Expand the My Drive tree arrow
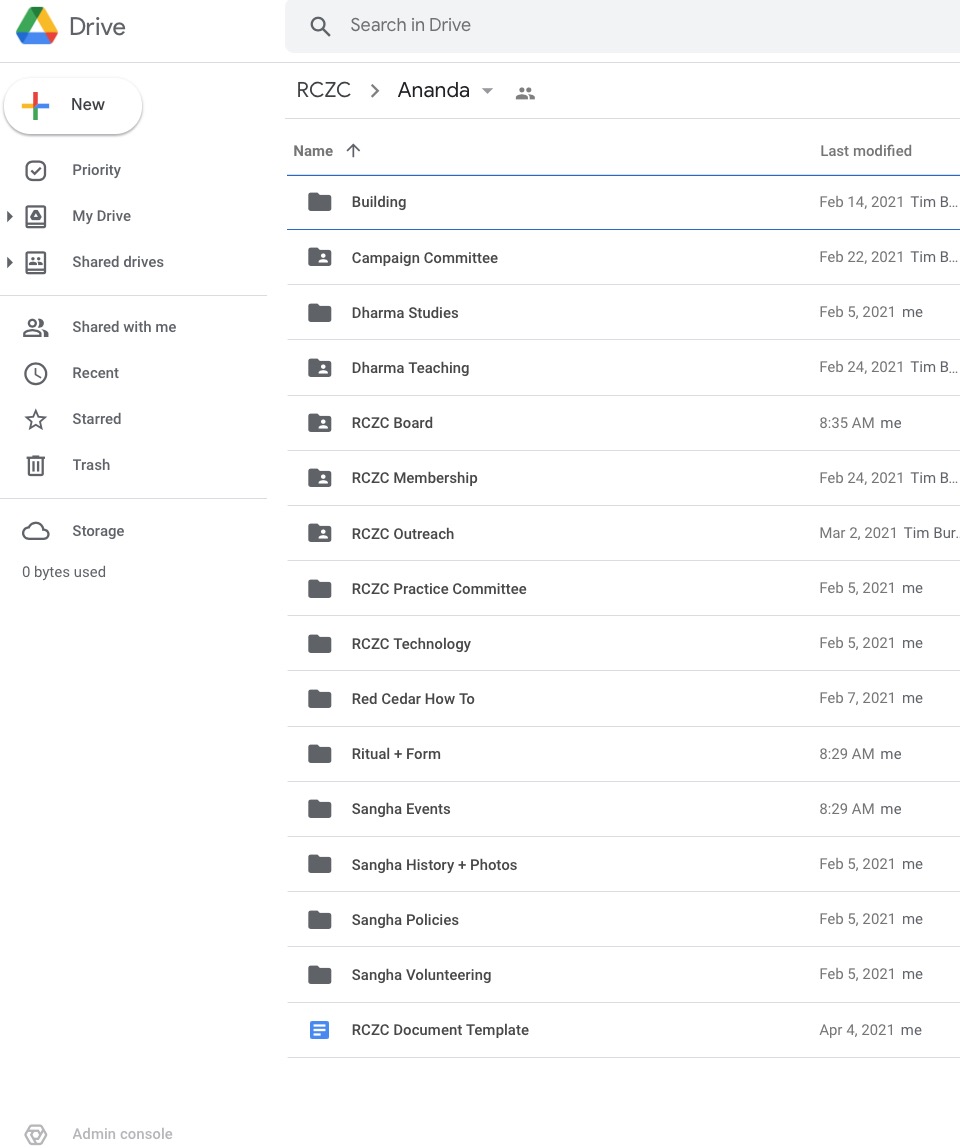This screenshot has height=1148, width=960. coord(10,216)
